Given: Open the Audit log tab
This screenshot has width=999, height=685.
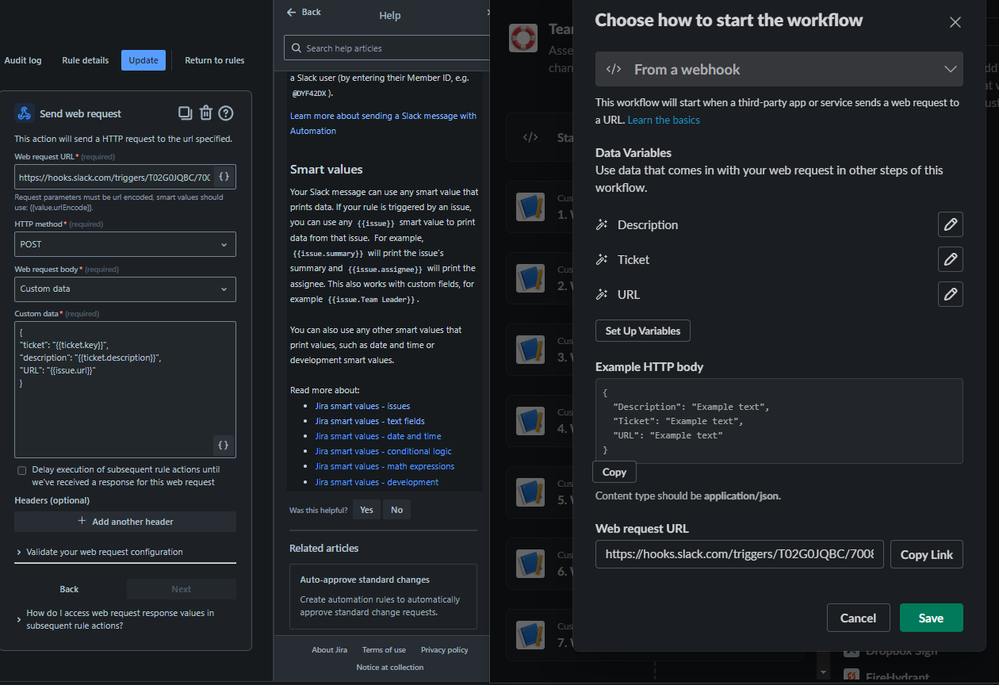Looking at the screenshot, I should tap(23, 60).
